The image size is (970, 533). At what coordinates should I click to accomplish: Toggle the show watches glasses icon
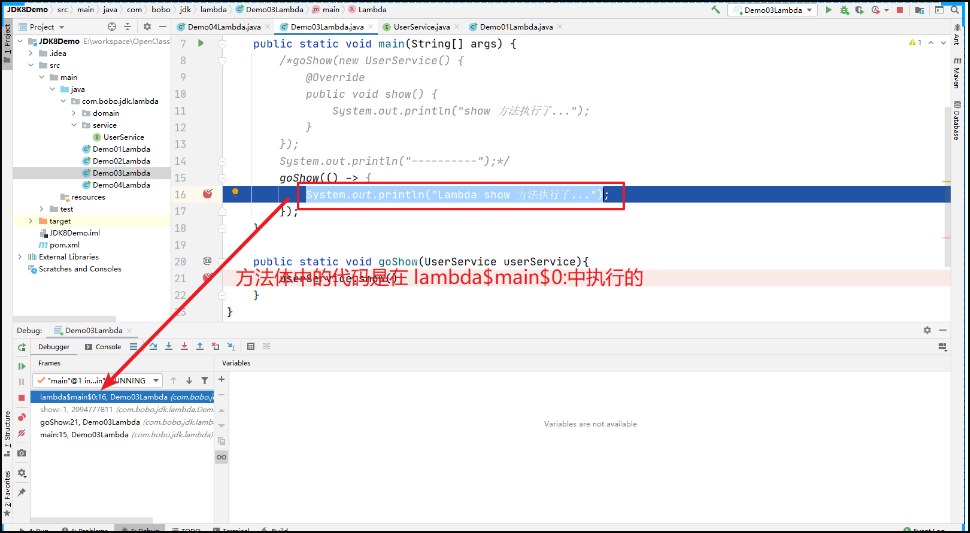click(x=221, y=457)
